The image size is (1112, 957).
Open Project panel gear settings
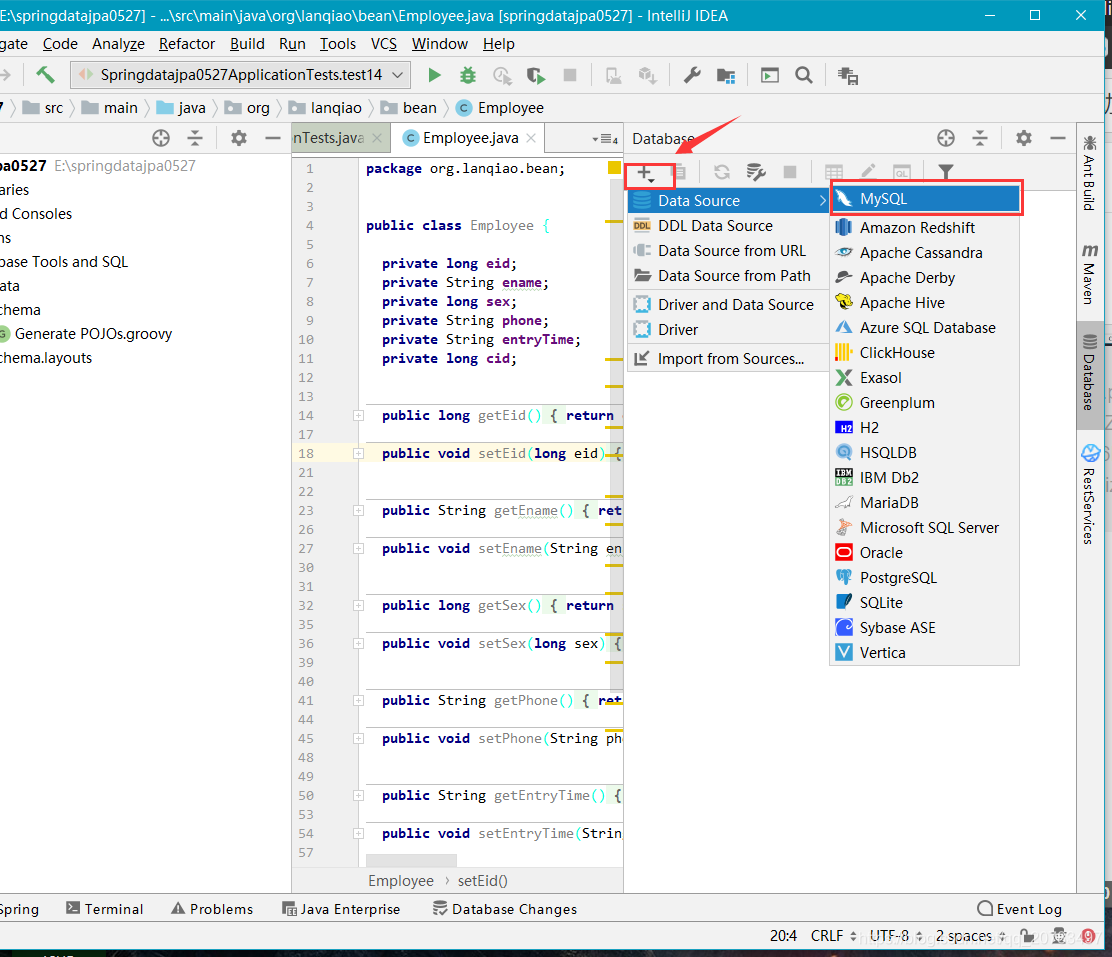click(239, 138)
